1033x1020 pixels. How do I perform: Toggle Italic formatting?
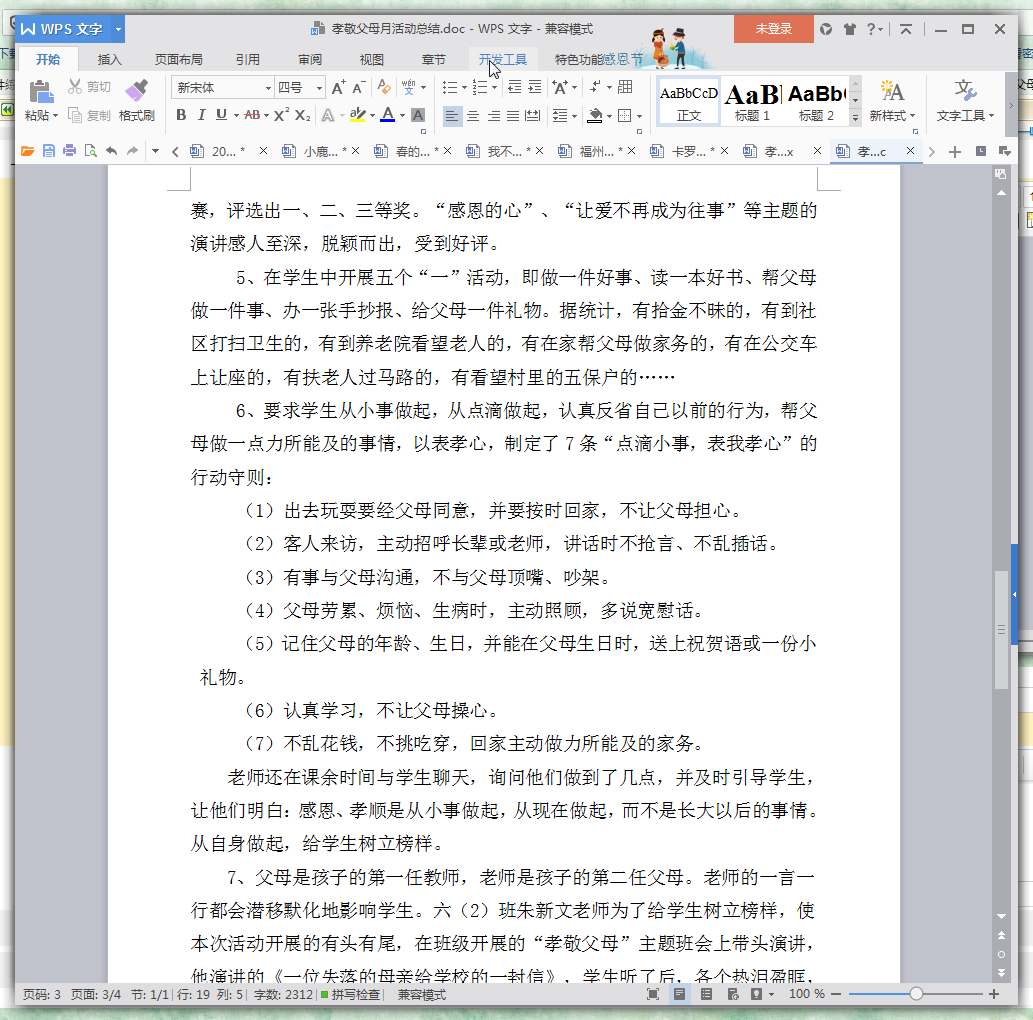[x=202, y=115]
